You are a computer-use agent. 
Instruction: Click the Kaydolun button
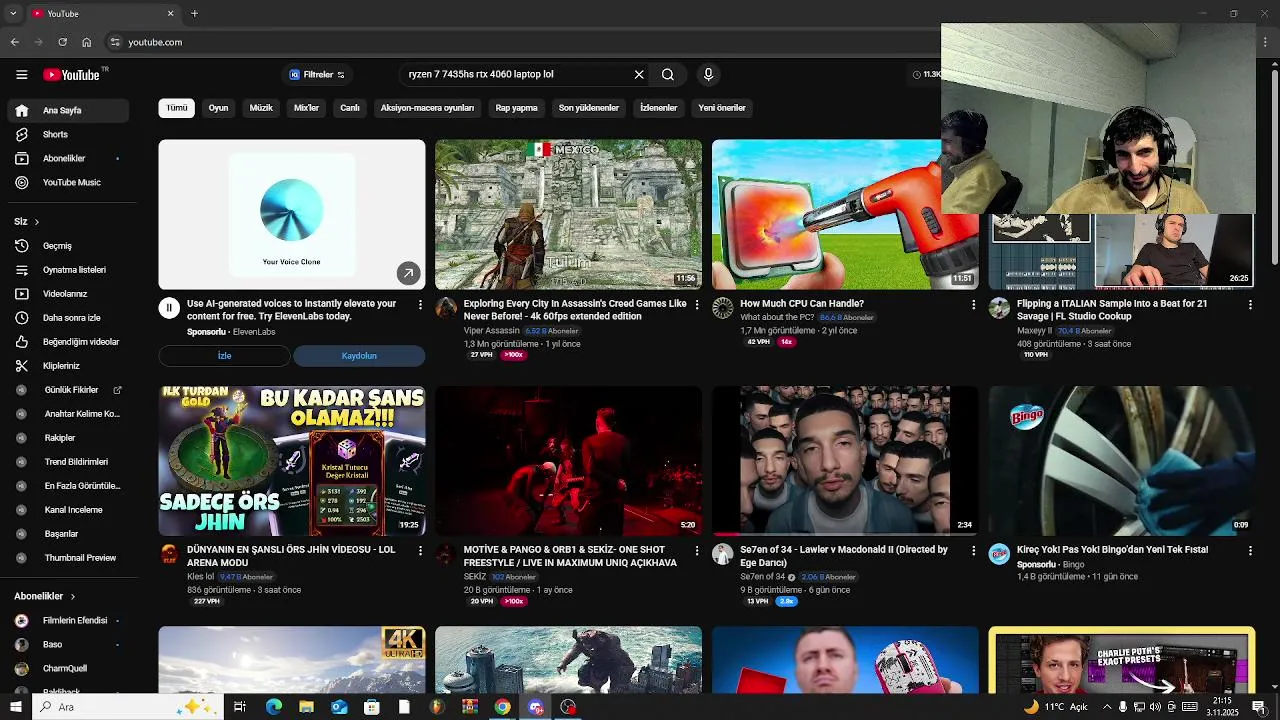point(359,356)
